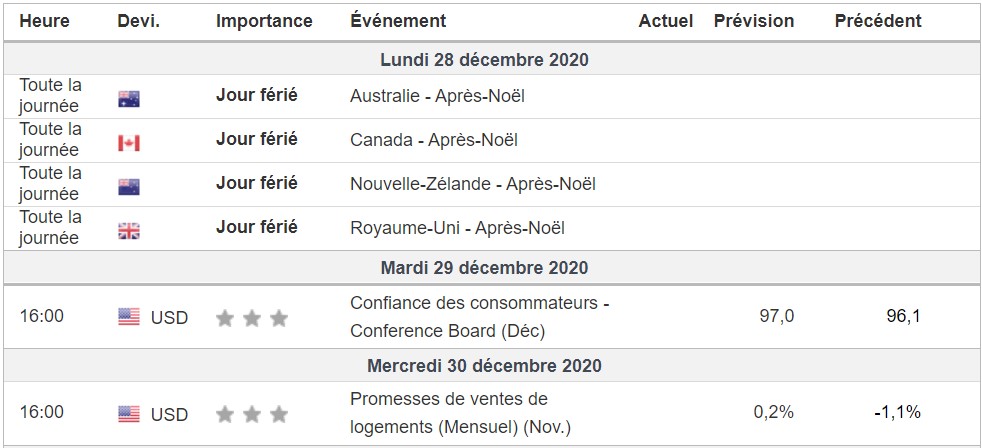Click the Précédent column header
This screenshot has width=982, height=448.
coord(878,21)
